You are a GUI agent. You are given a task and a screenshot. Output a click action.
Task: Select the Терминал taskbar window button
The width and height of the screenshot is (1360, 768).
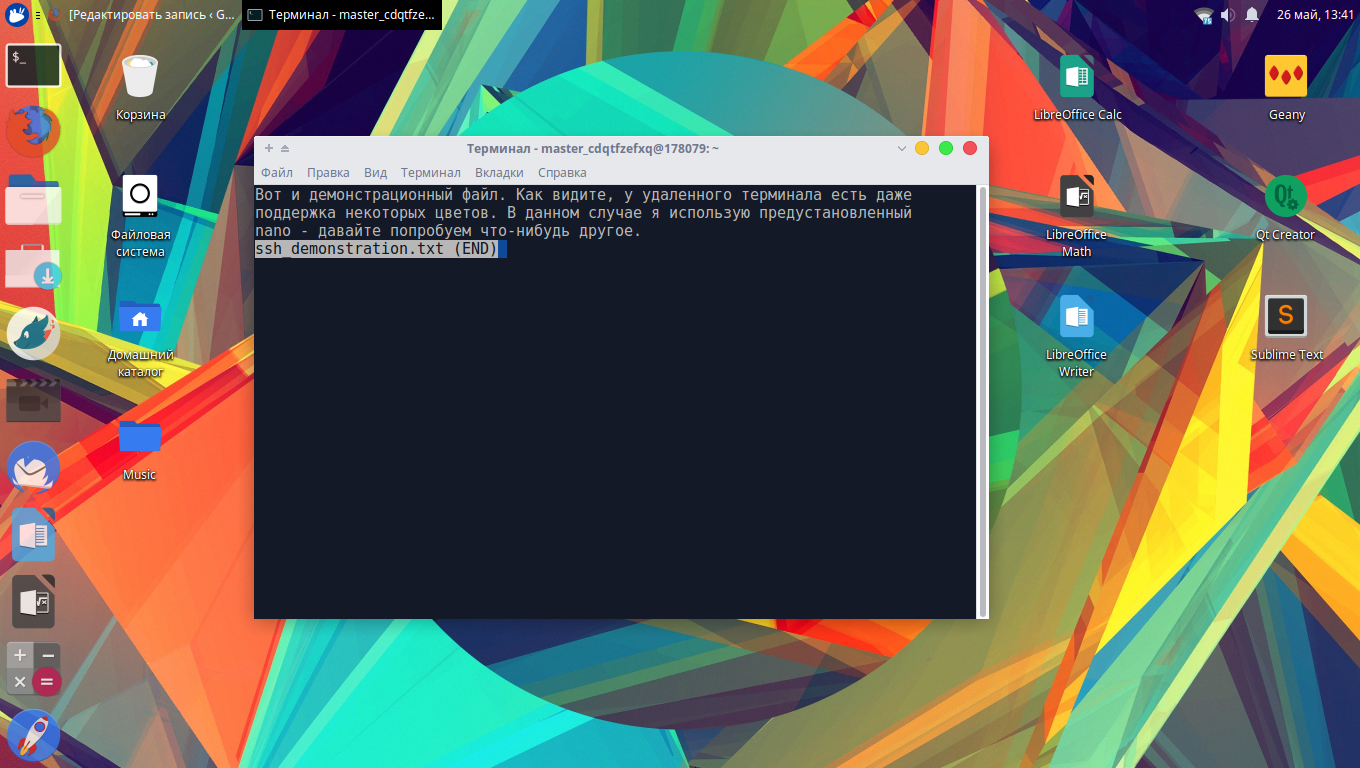pyautogui.click(x=342, y=15)
